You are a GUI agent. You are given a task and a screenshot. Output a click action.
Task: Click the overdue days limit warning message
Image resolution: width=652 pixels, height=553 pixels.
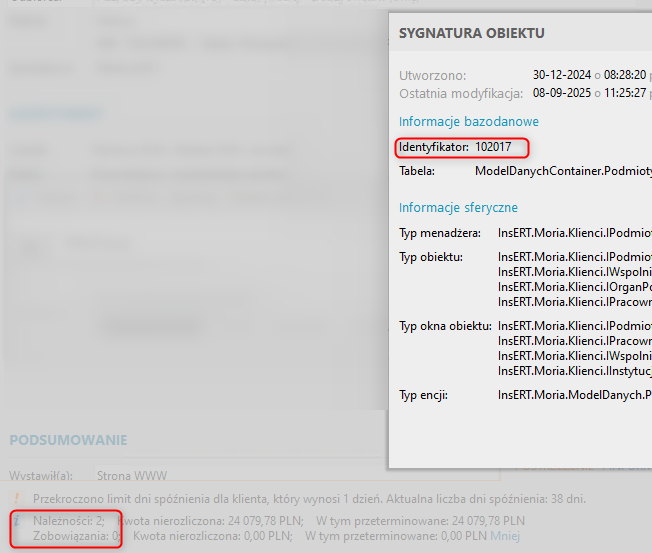click(x=310, y=498)
